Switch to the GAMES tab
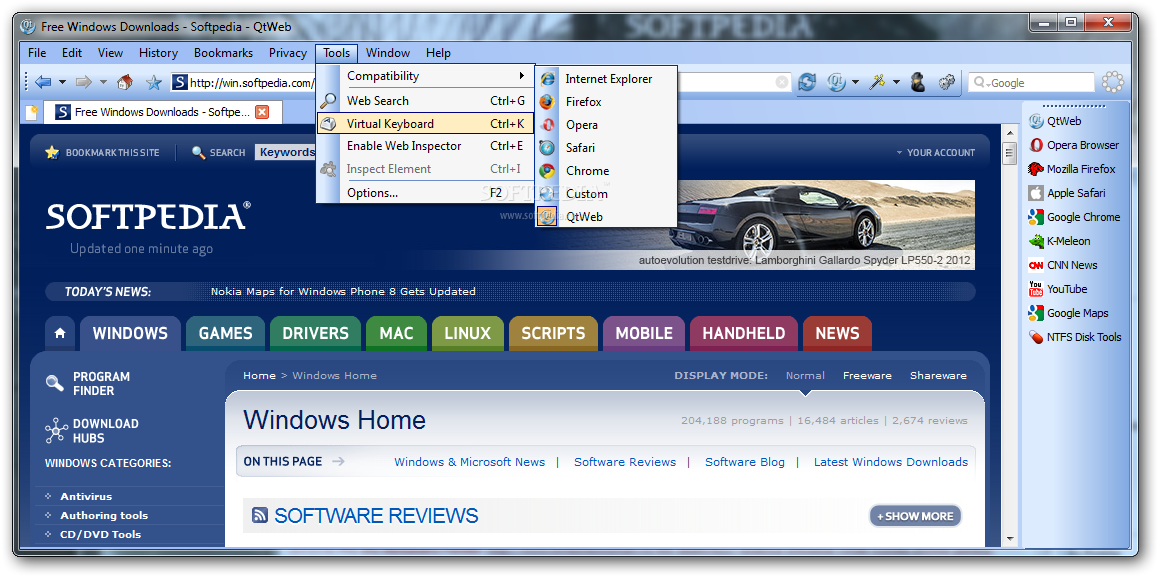 (225, 333)
